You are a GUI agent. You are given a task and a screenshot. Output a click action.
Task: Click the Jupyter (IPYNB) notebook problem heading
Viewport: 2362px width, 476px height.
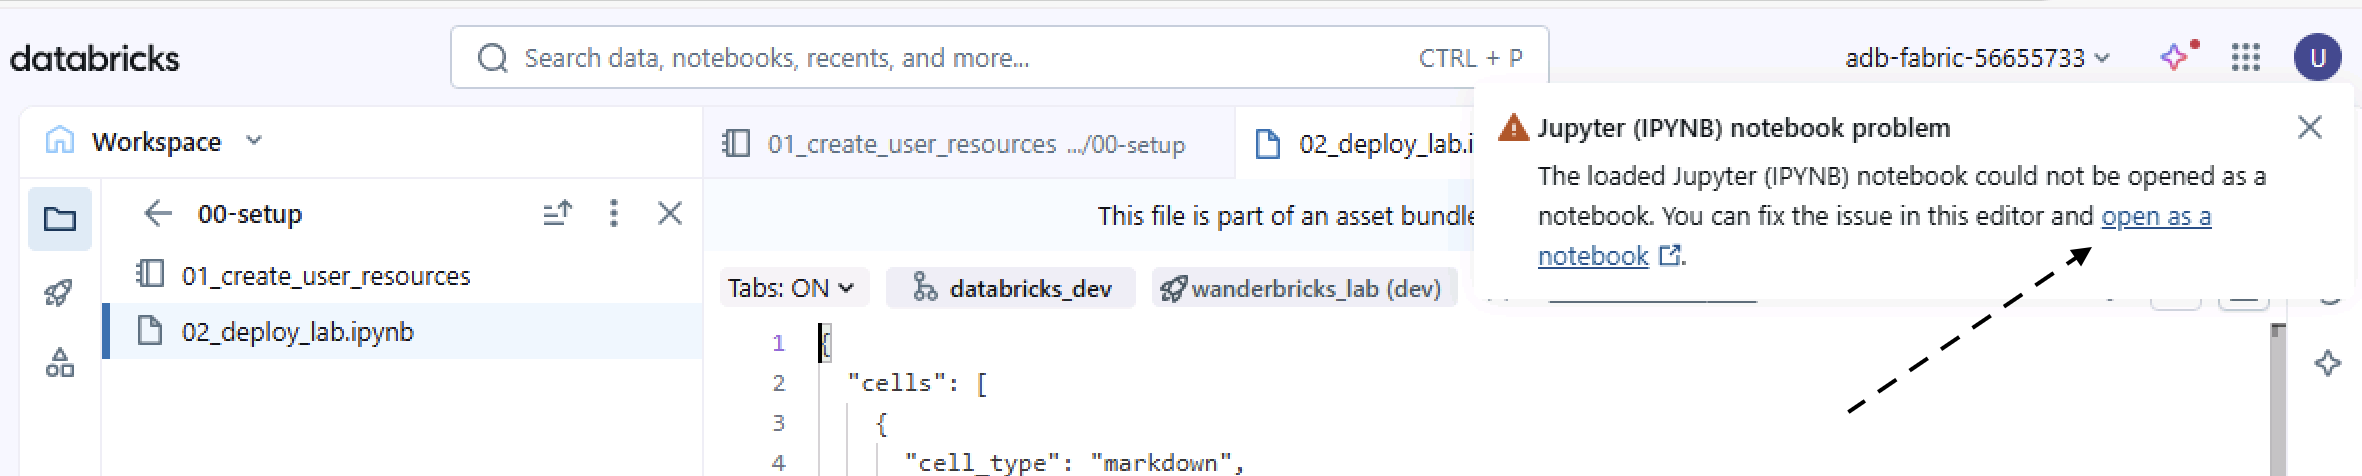(x=1744, y=128)
